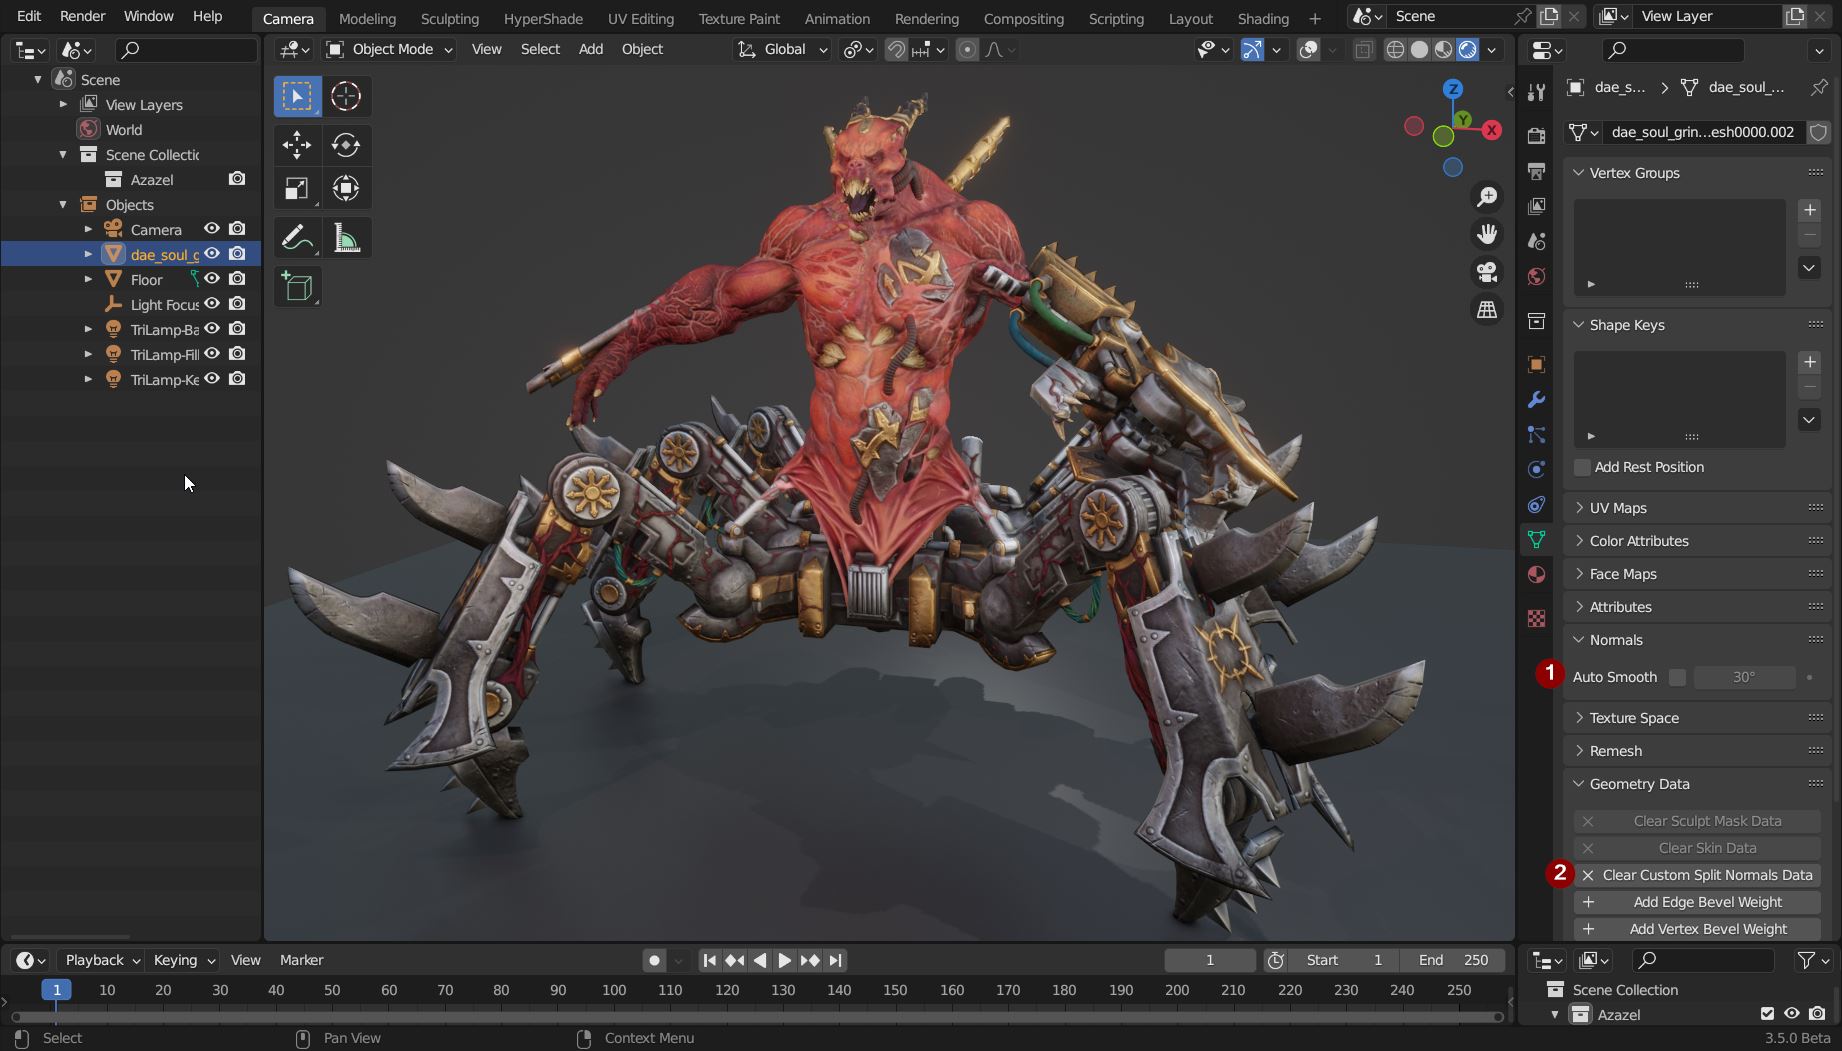Screen dimensions: 1842x1051
Task: Activate the Scale tool
Action: [297, 189]
